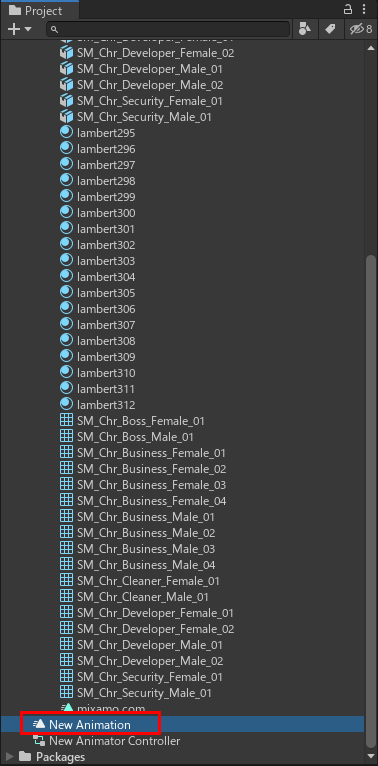Viewport: 378px width, 766px height.
Task: Select prefab SM_Chr_Developer_Female_02 cube icon
Action: [66, 53]
